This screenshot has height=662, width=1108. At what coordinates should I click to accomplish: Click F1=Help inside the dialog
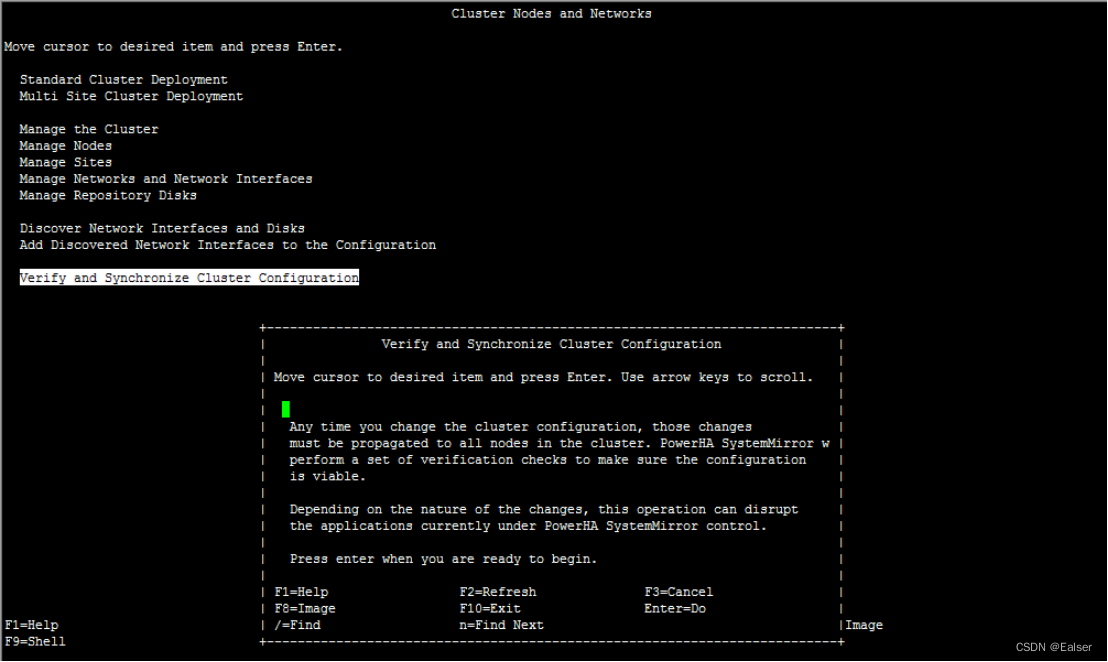coord(301,591)
